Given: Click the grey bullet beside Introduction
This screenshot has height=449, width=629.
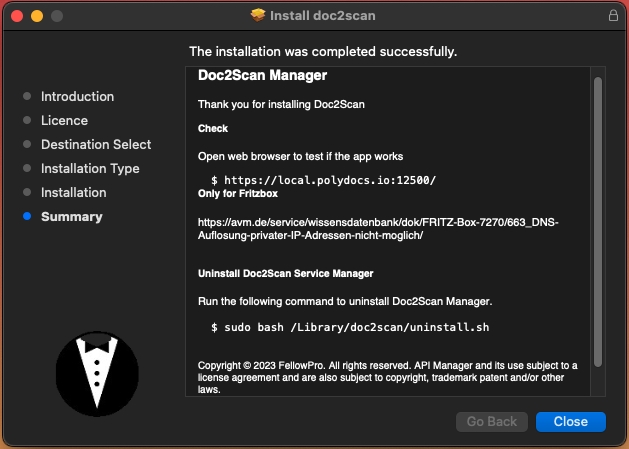Looking at the screenshot, I should tap(27, 97).
